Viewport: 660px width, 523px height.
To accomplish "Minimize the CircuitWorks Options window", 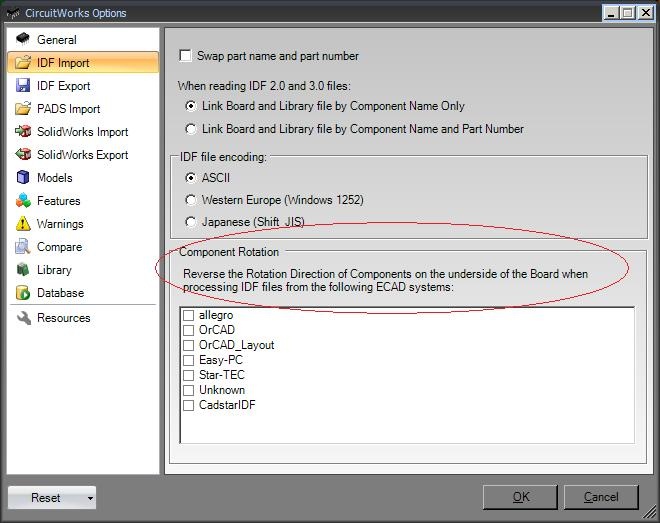I will tap(612, 13).
